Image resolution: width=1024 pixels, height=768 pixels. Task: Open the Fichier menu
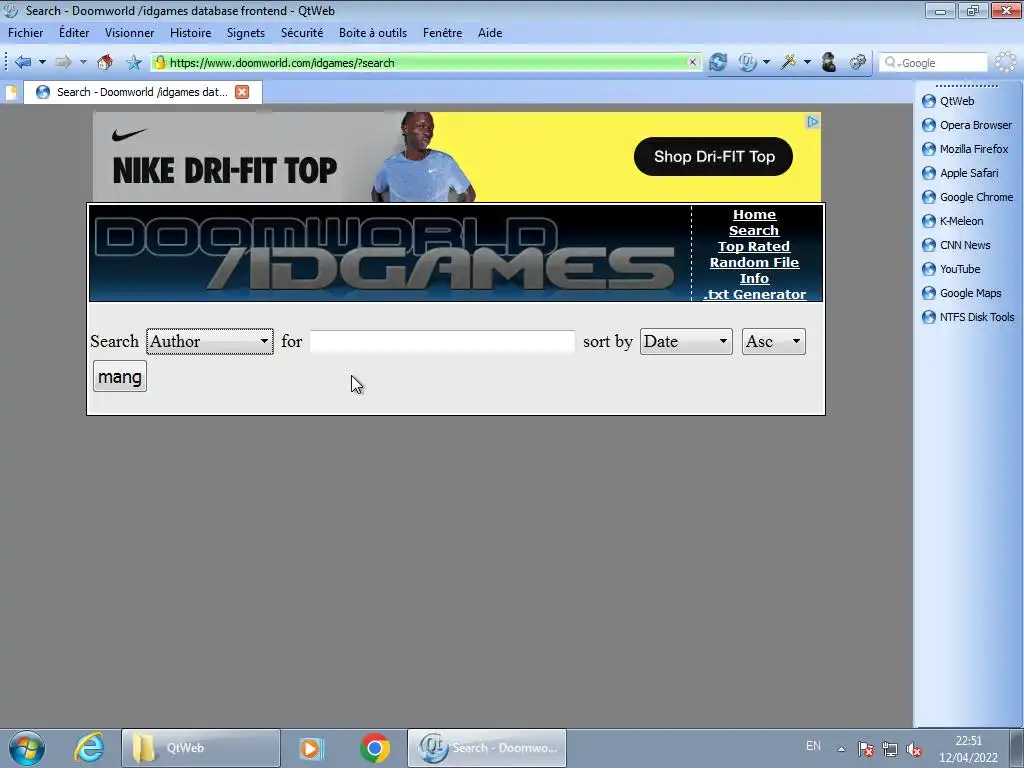(25, 33)
